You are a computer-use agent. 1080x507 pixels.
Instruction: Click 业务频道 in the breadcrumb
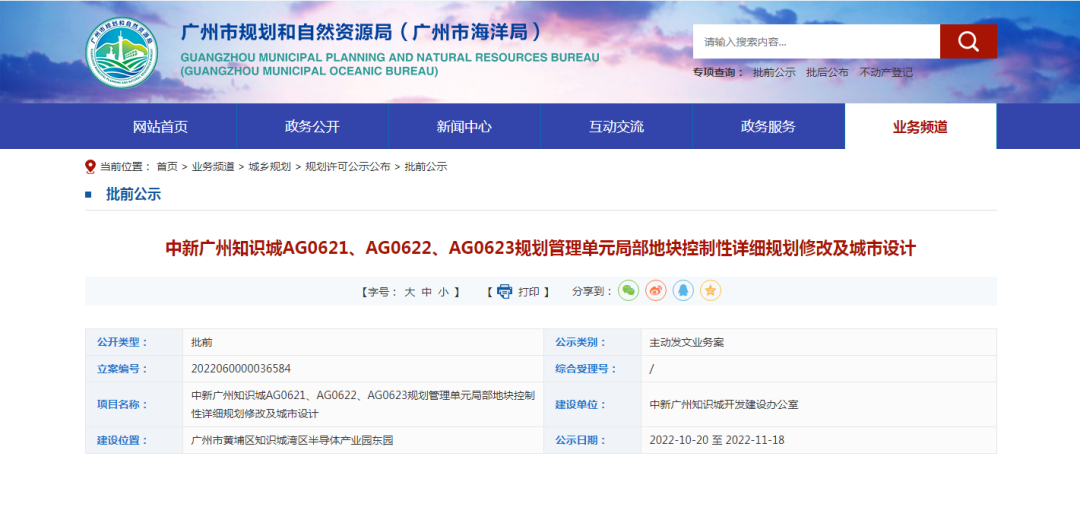(213, 167)
